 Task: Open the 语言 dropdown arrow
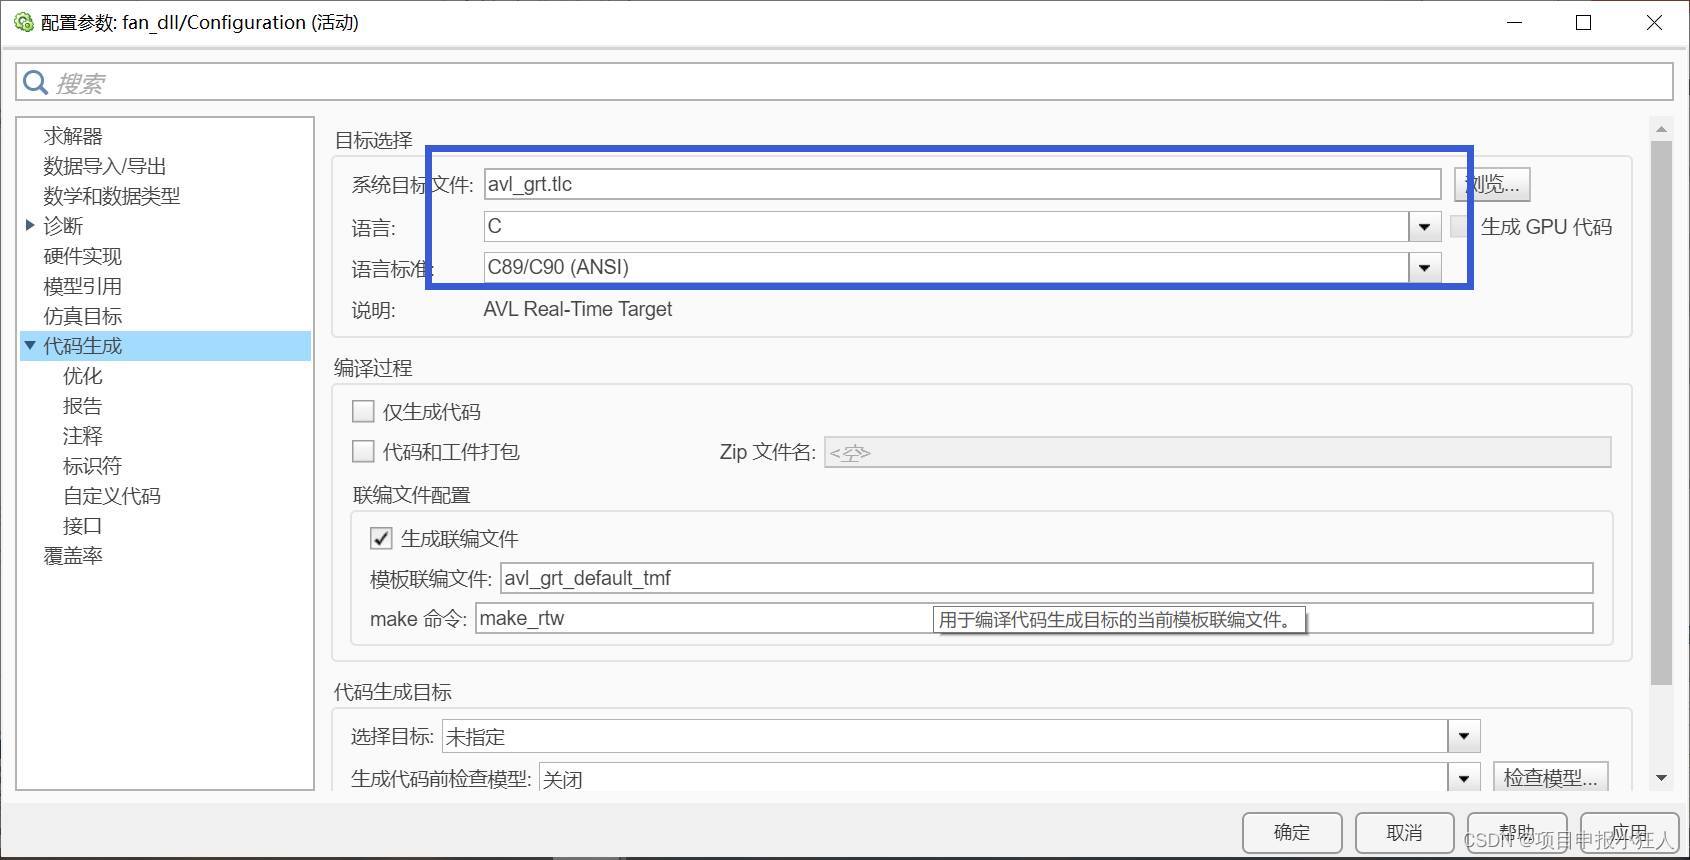click(1424, 227)
